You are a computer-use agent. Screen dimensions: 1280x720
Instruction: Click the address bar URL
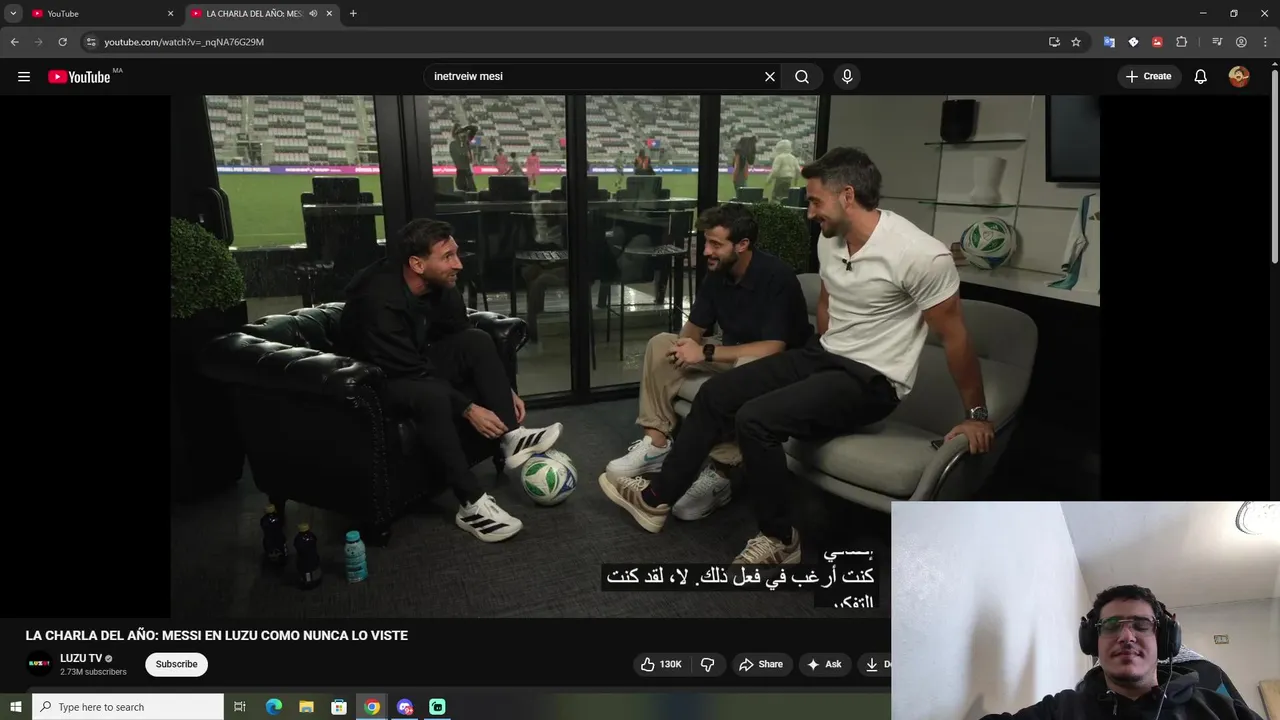click(x=184, y=42)
